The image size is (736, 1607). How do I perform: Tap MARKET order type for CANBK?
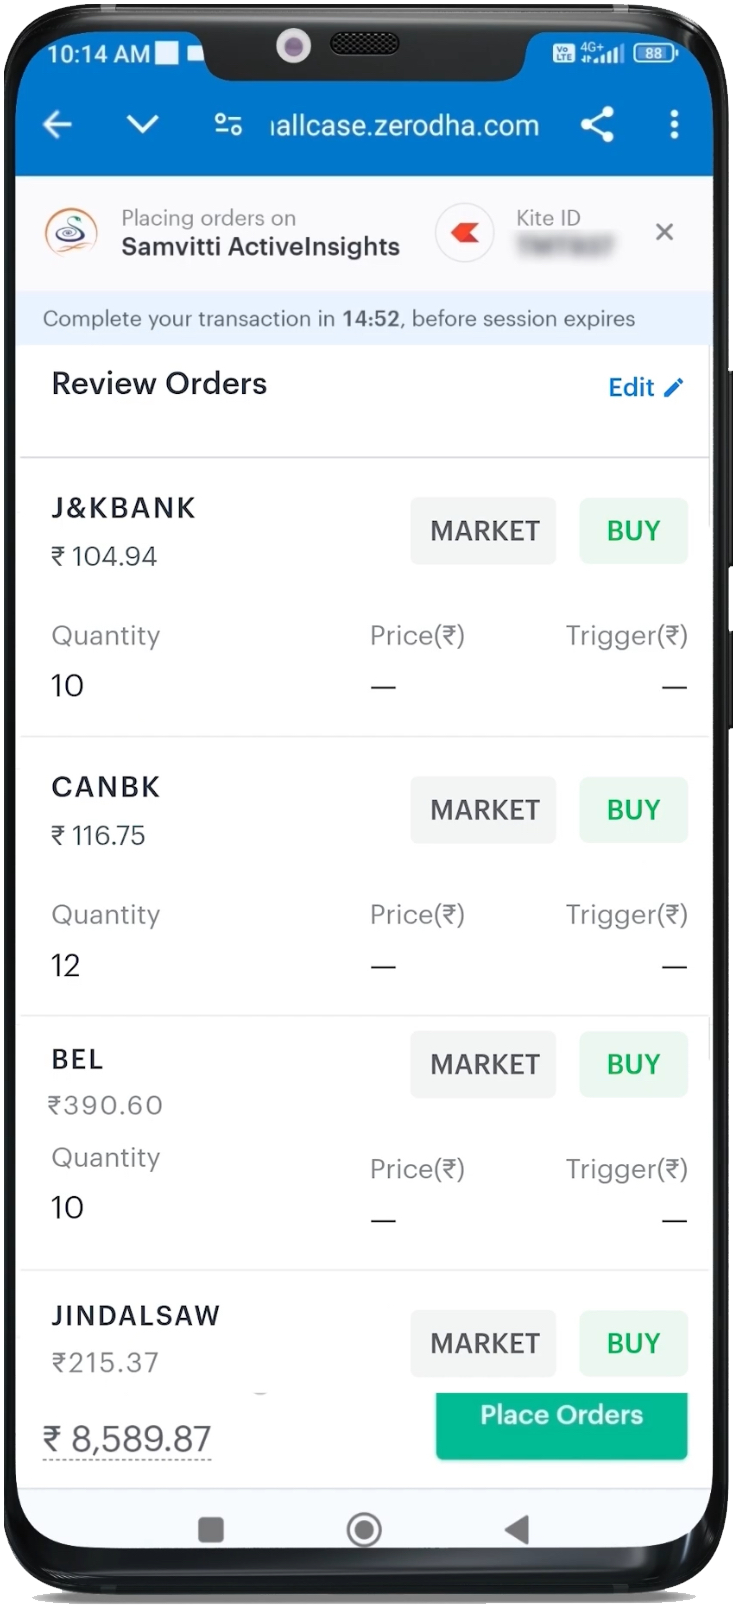click(x=484, y=810)
